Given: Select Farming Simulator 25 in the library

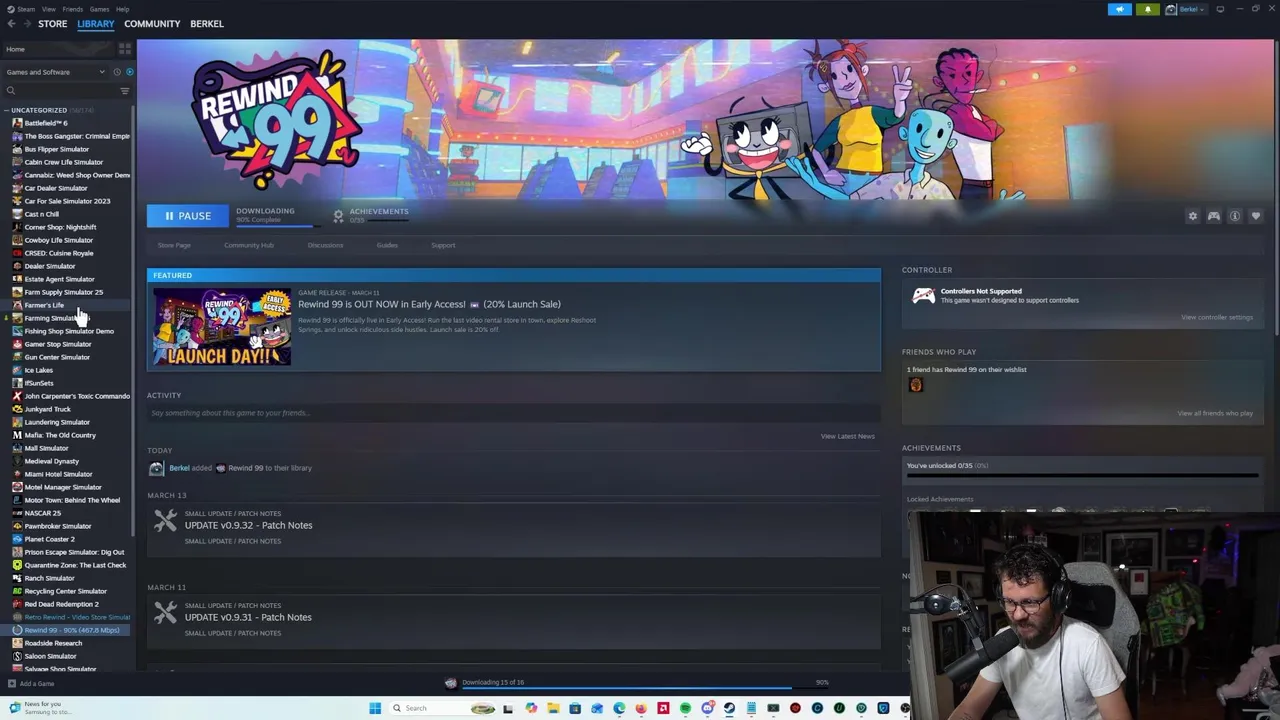Looking at the screenshot, I should click(x=55, y=318).
